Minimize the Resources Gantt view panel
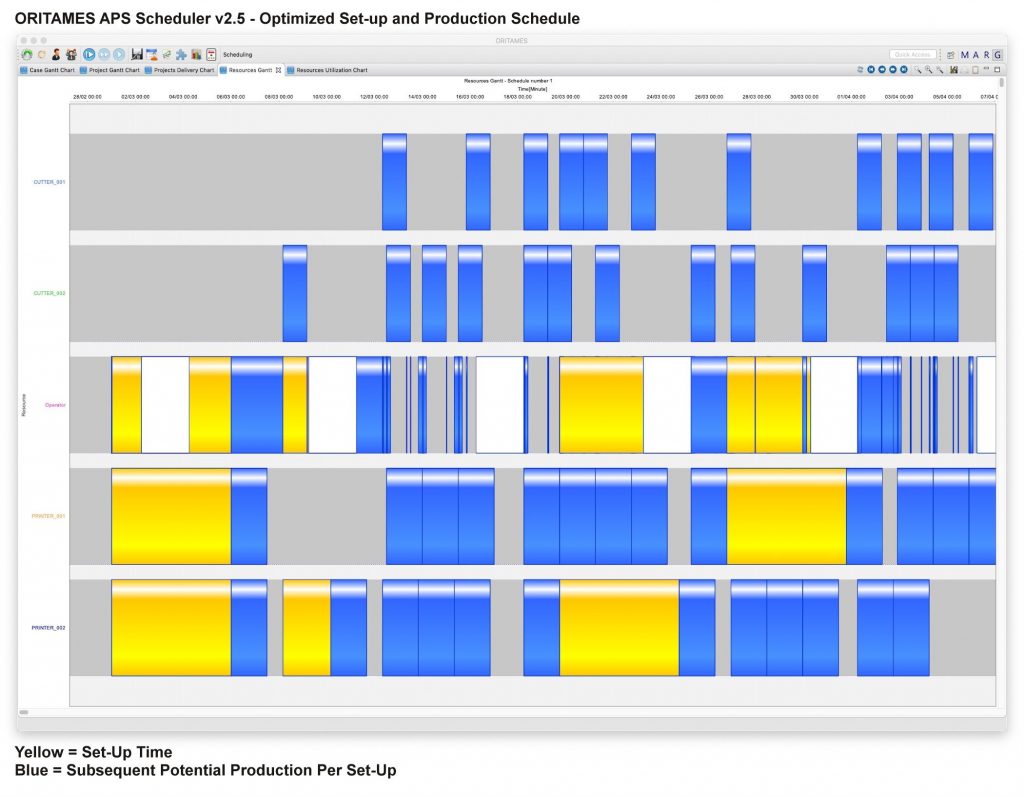The image size is (1024, 797). click(x=986, y=69)
